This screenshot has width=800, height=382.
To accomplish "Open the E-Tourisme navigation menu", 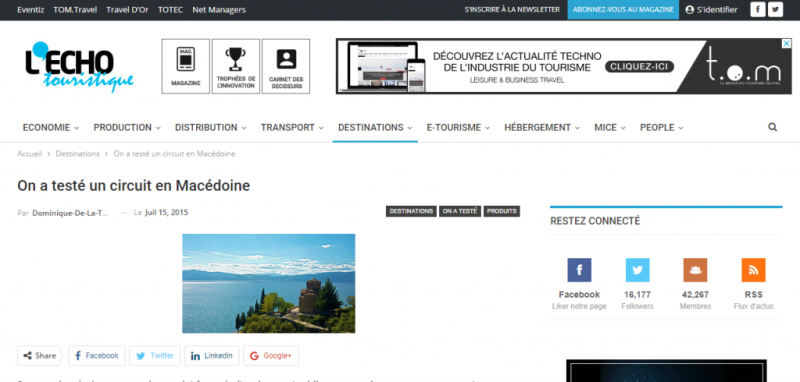I will click(458, 128).
